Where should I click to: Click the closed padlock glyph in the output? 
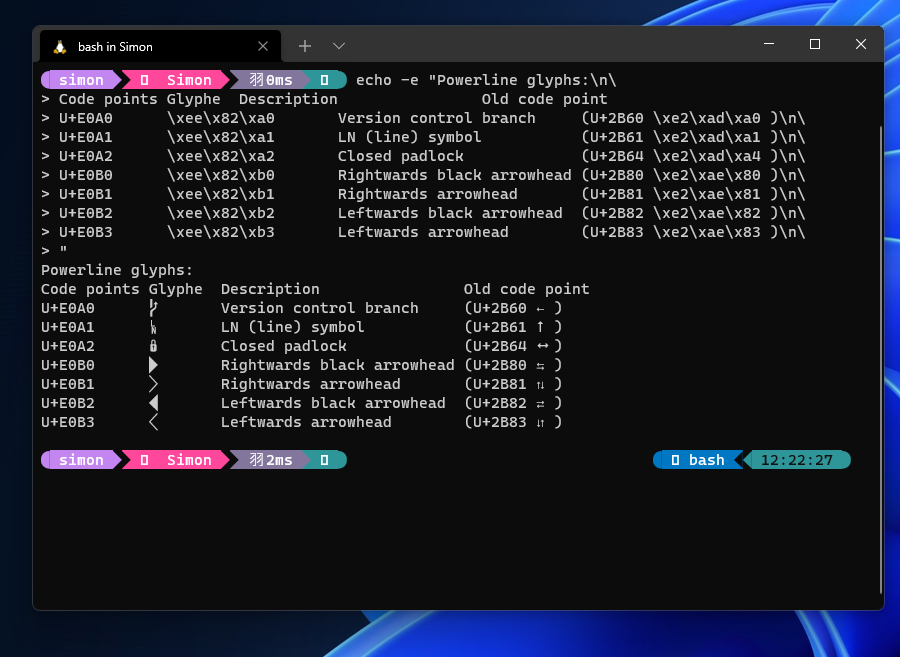click(x=152, y=346)
